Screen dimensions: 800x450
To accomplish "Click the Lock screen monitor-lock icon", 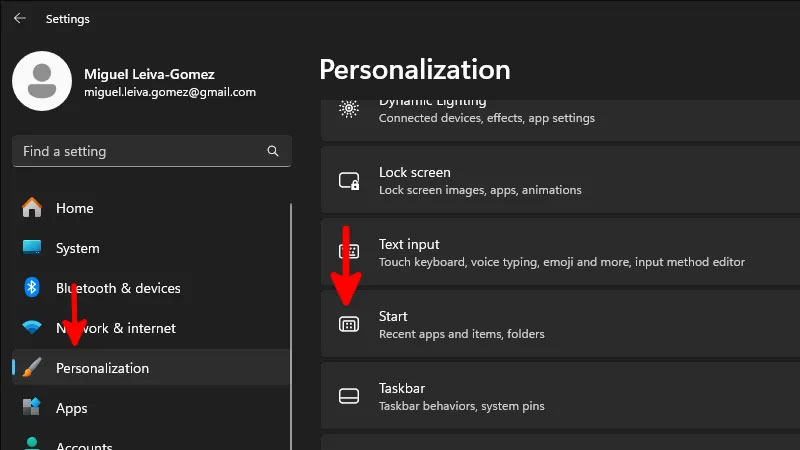I will pos(349,181).
